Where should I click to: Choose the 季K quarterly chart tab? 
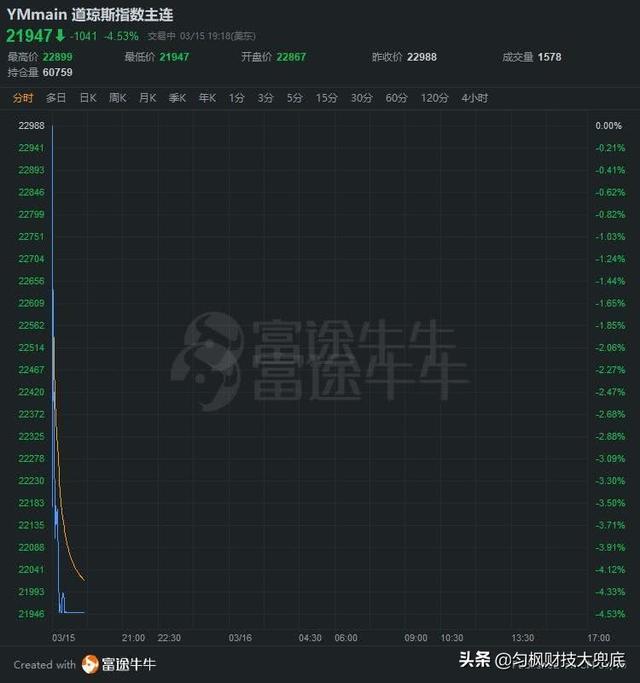[x=178, y=98]
